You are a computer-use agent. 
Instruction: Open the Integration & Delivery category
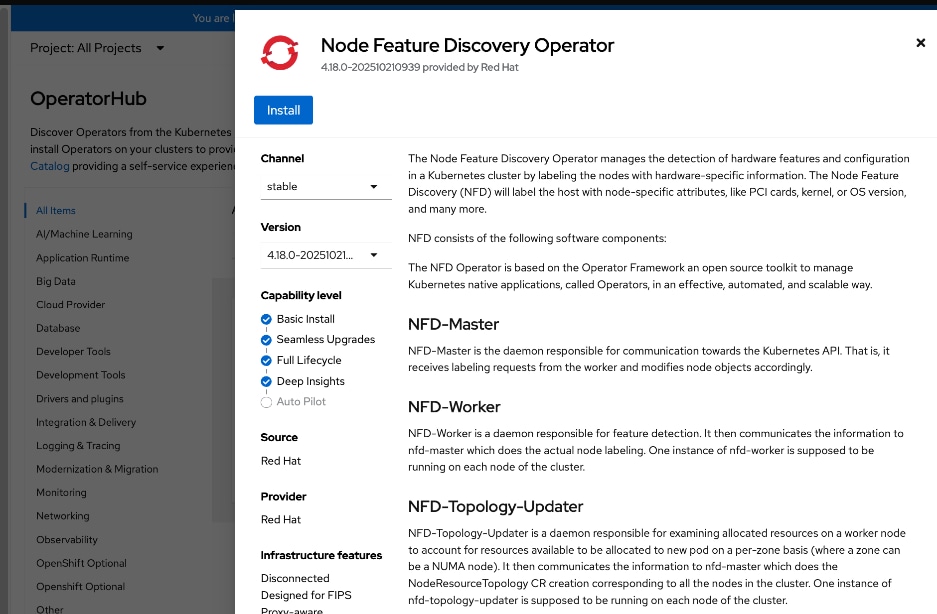86,422
